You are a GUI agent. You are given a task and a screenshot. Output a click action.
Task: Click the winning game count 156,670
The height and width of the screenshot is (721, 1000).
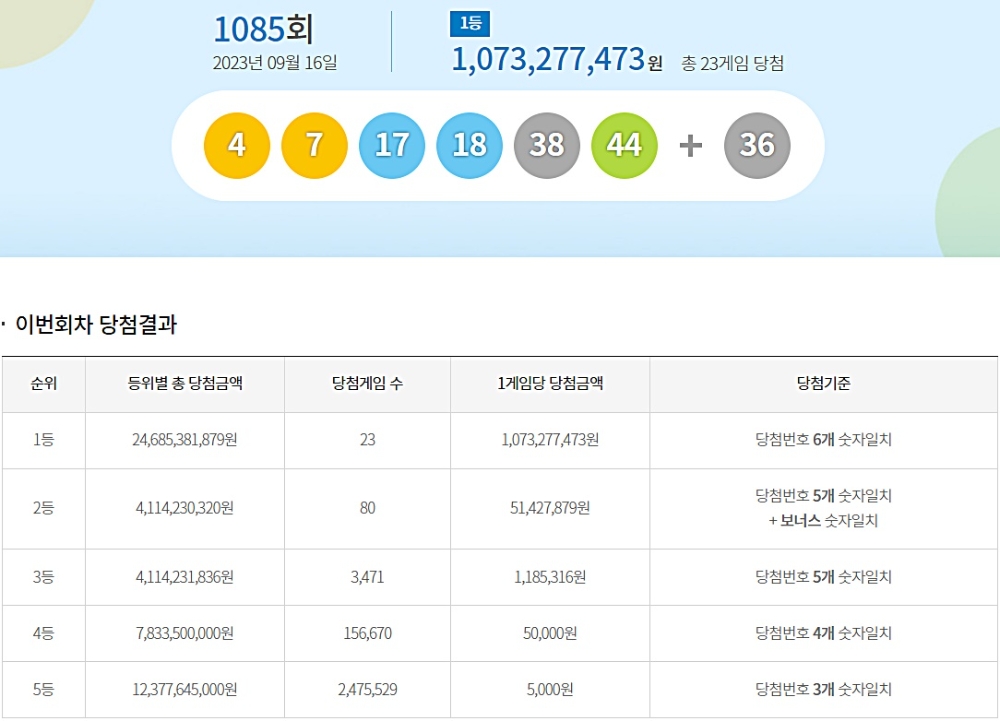367,634
